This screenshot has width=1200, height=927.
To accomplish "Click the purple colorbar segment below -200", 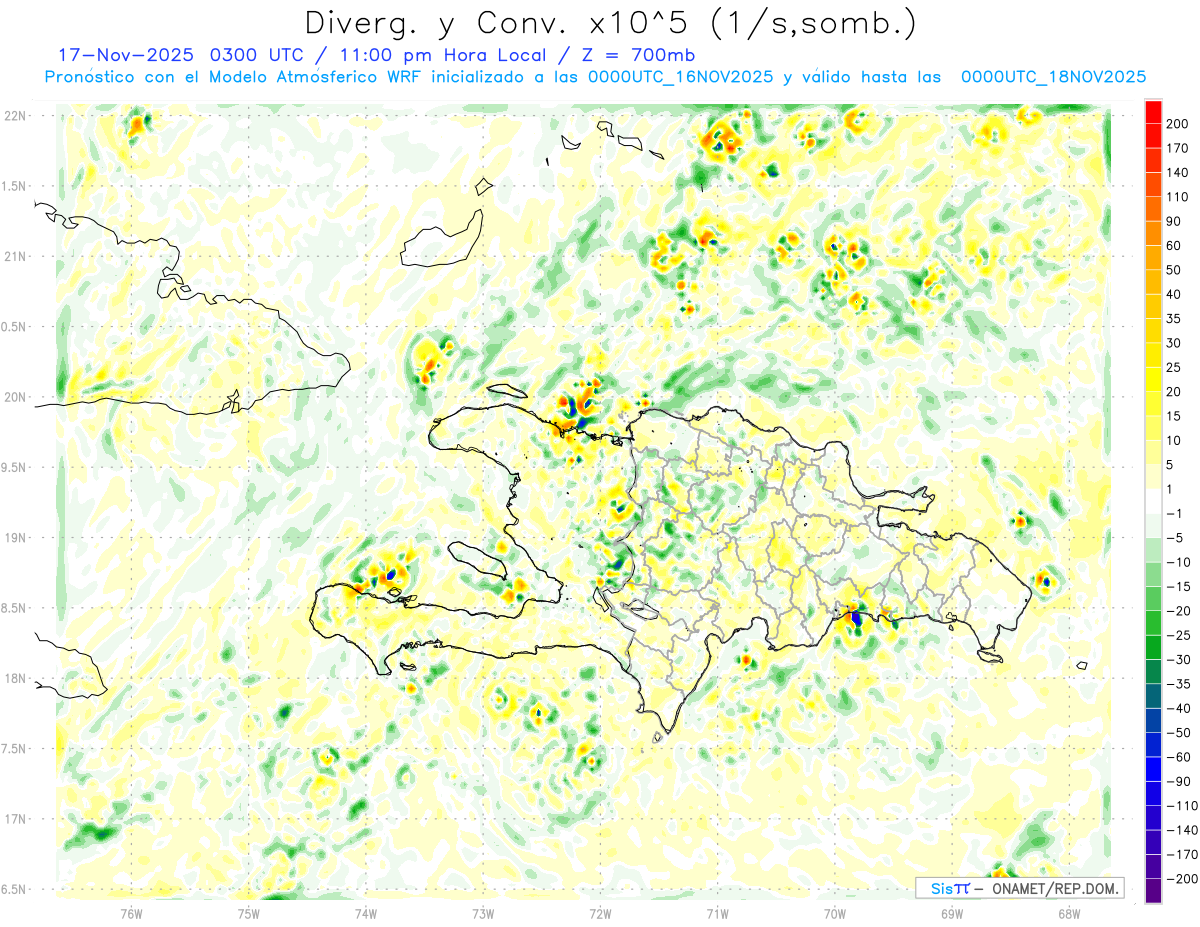I will (1153, 890).
